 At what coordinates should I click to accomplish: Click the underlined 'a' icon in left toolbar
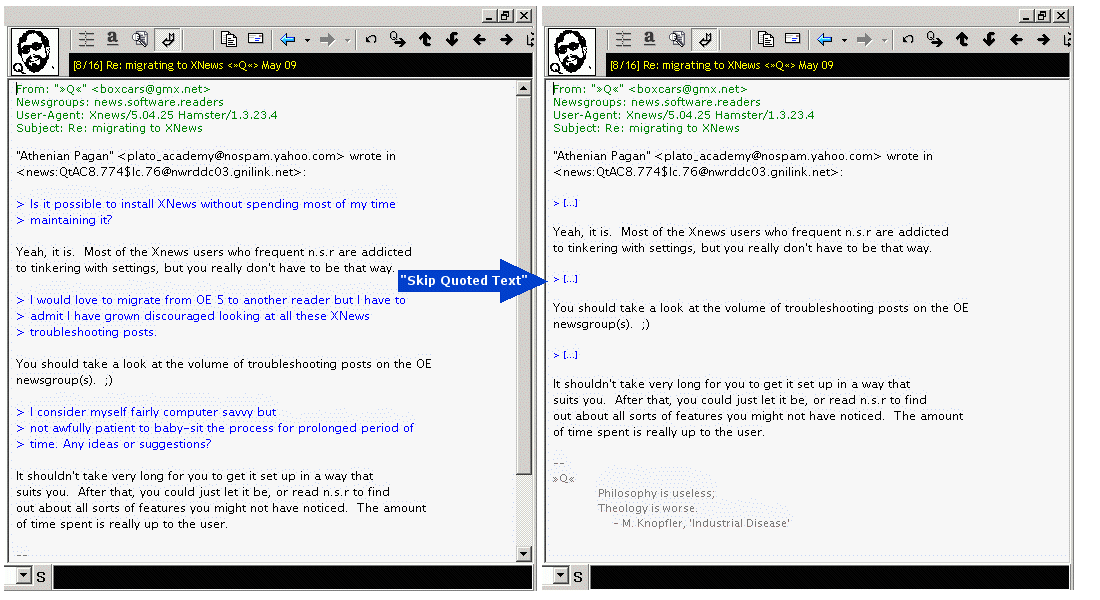click(113, 39)
